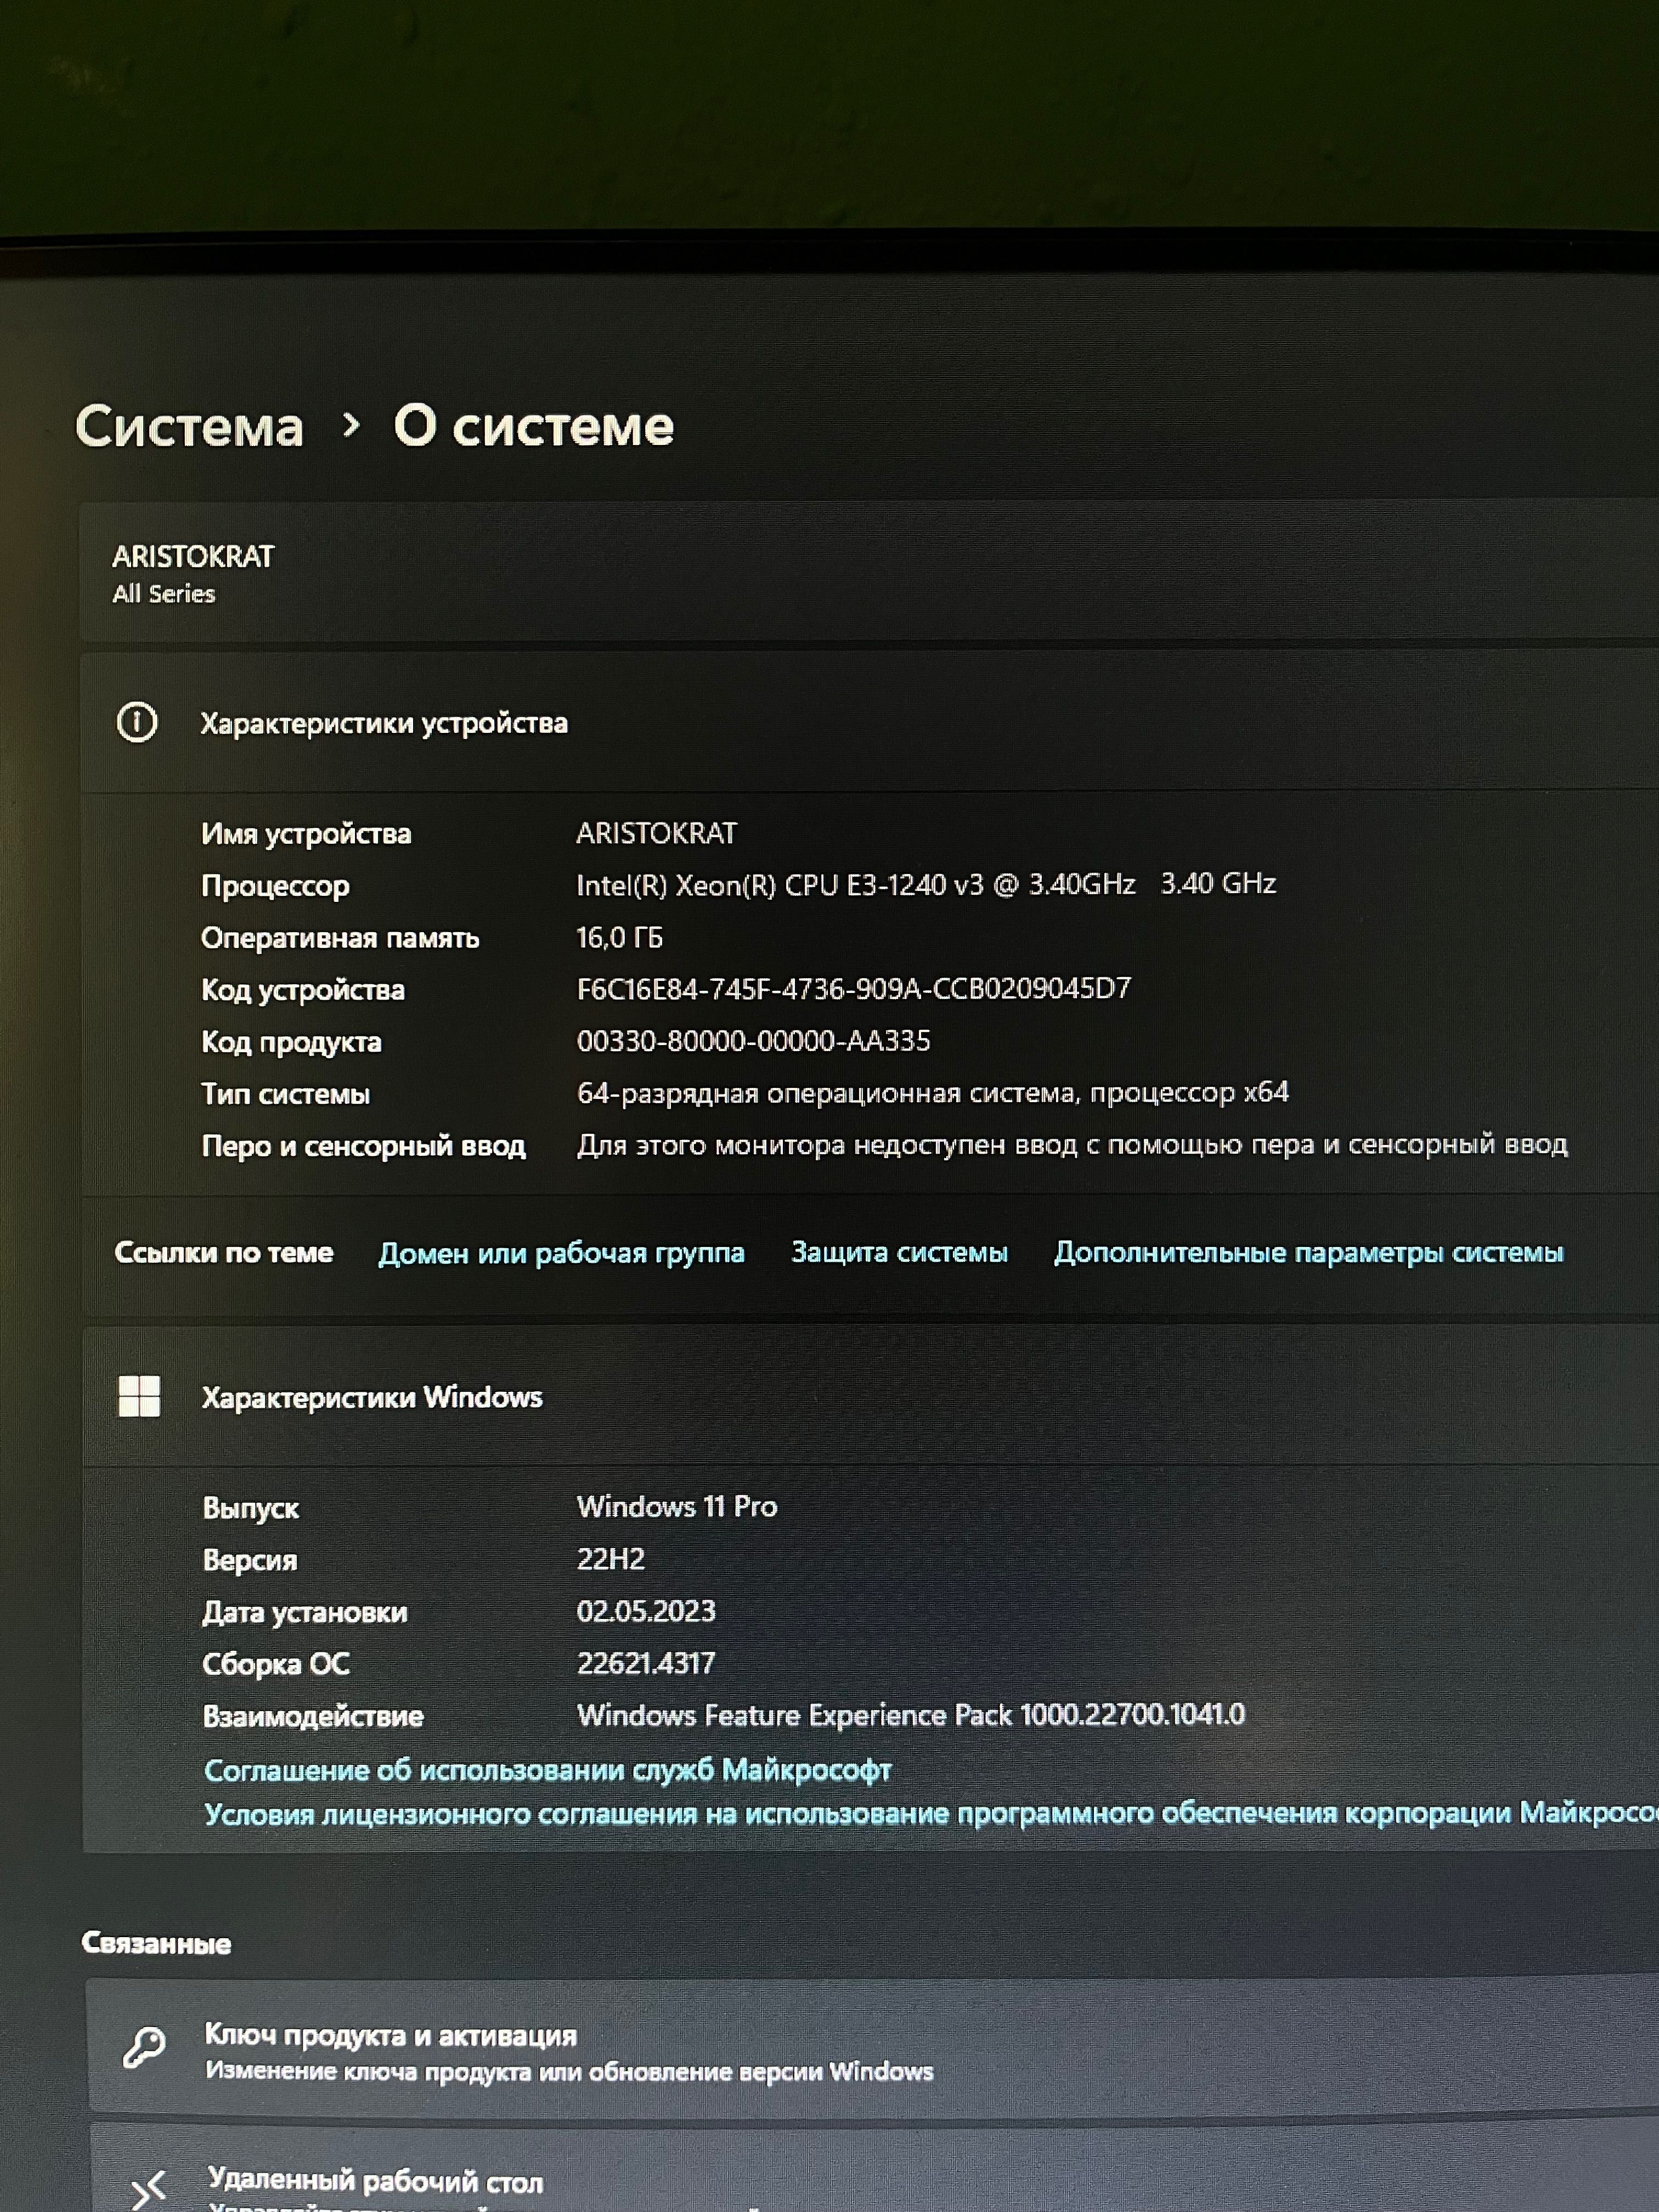Open Домен или рабочая группа link
Image resolution: width=1659 pixels, height=2212 pixels.
coord(561,1253)
